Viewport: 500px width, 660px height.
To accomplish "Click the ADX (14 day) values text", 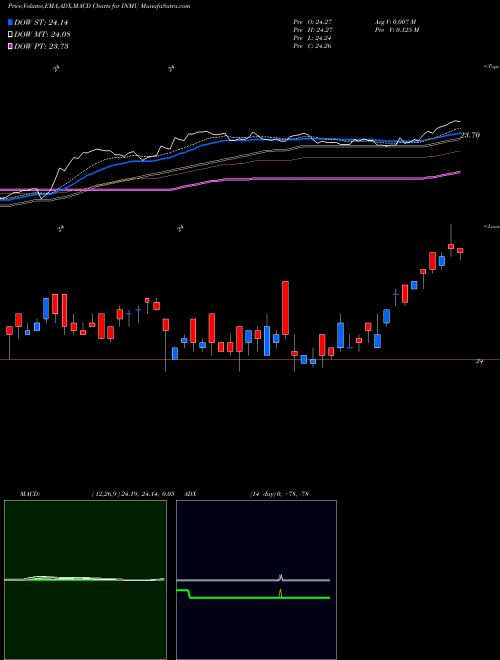I will coord(279,494).
